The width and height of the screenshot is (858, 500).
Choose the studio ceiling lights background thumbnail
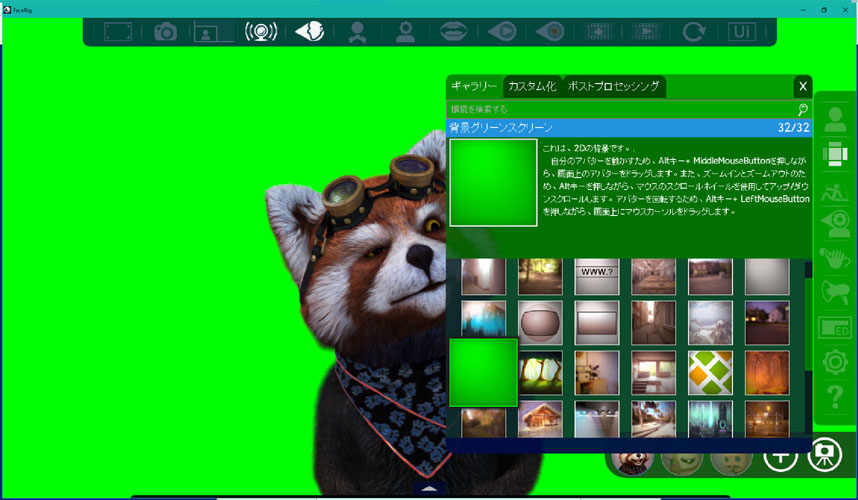596,419
